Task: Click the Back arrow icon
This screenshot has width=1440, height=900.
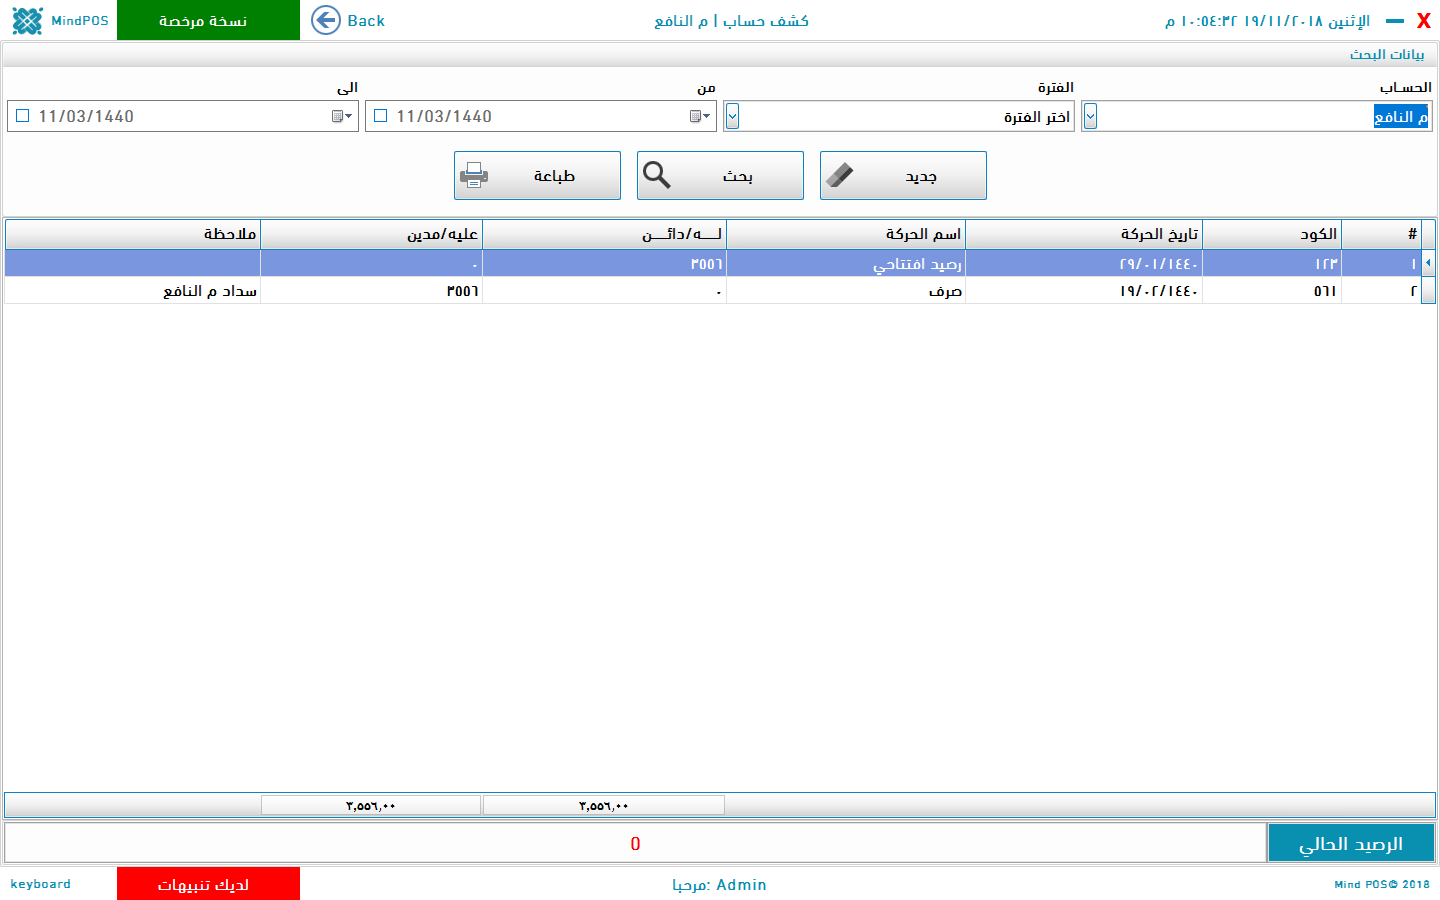Action: [326, 20]
